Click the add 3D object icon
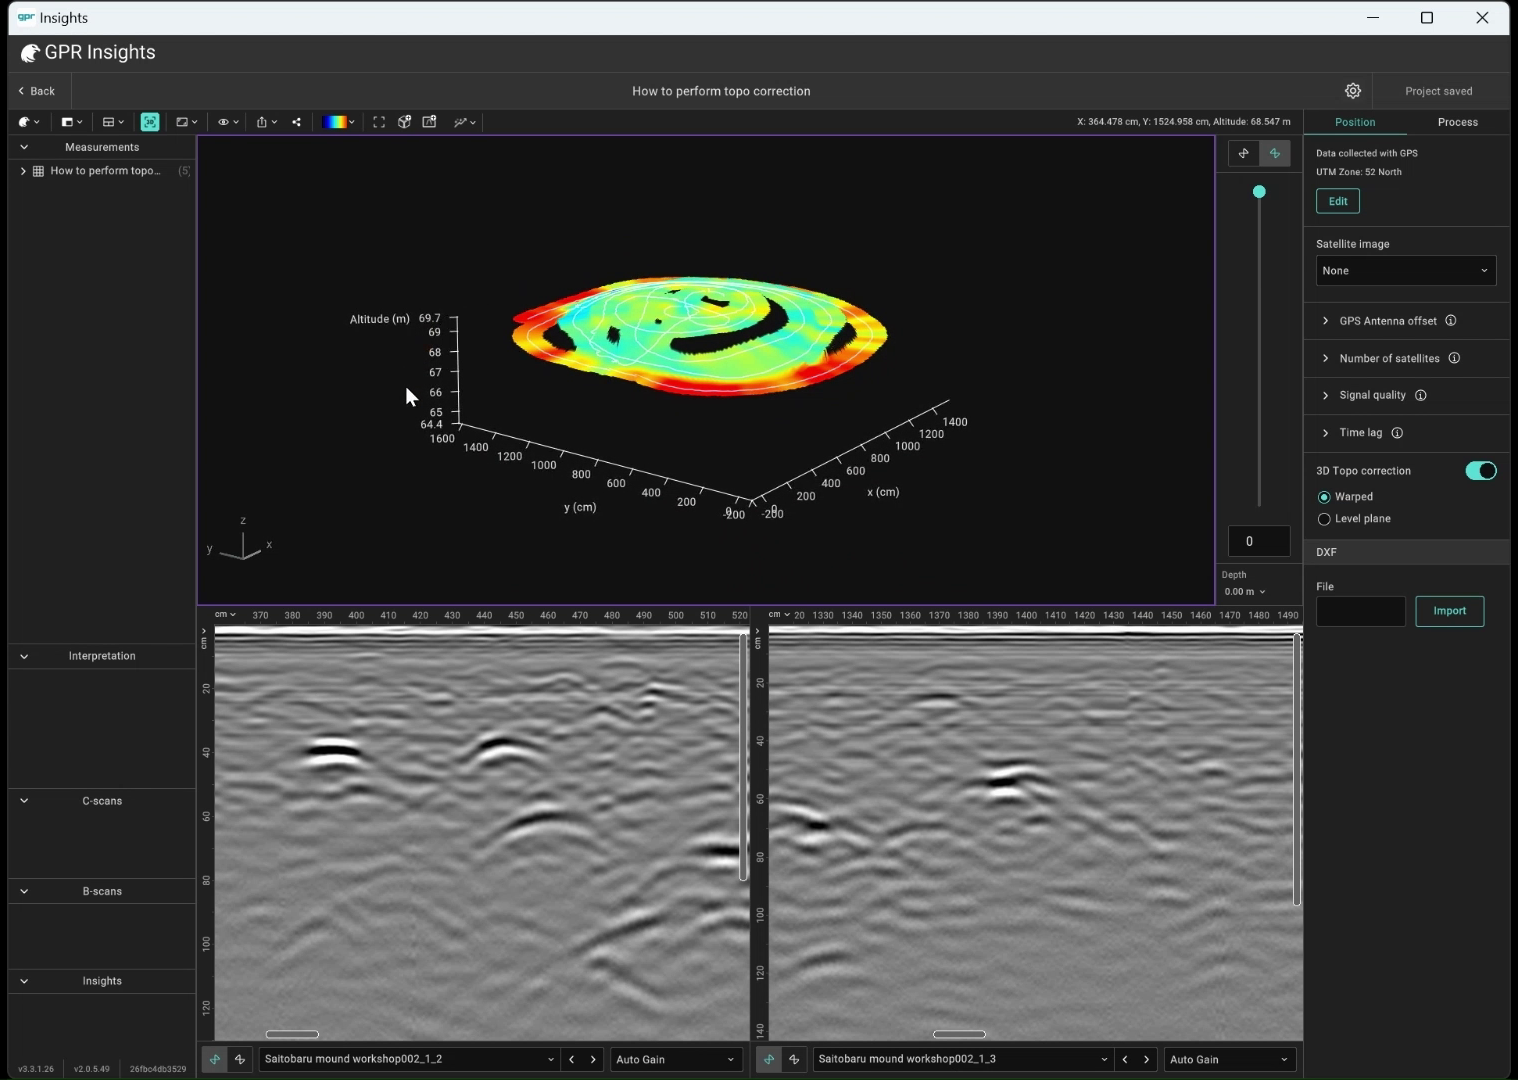This screenshot has height=1080, width=1518. pos(404,121)
